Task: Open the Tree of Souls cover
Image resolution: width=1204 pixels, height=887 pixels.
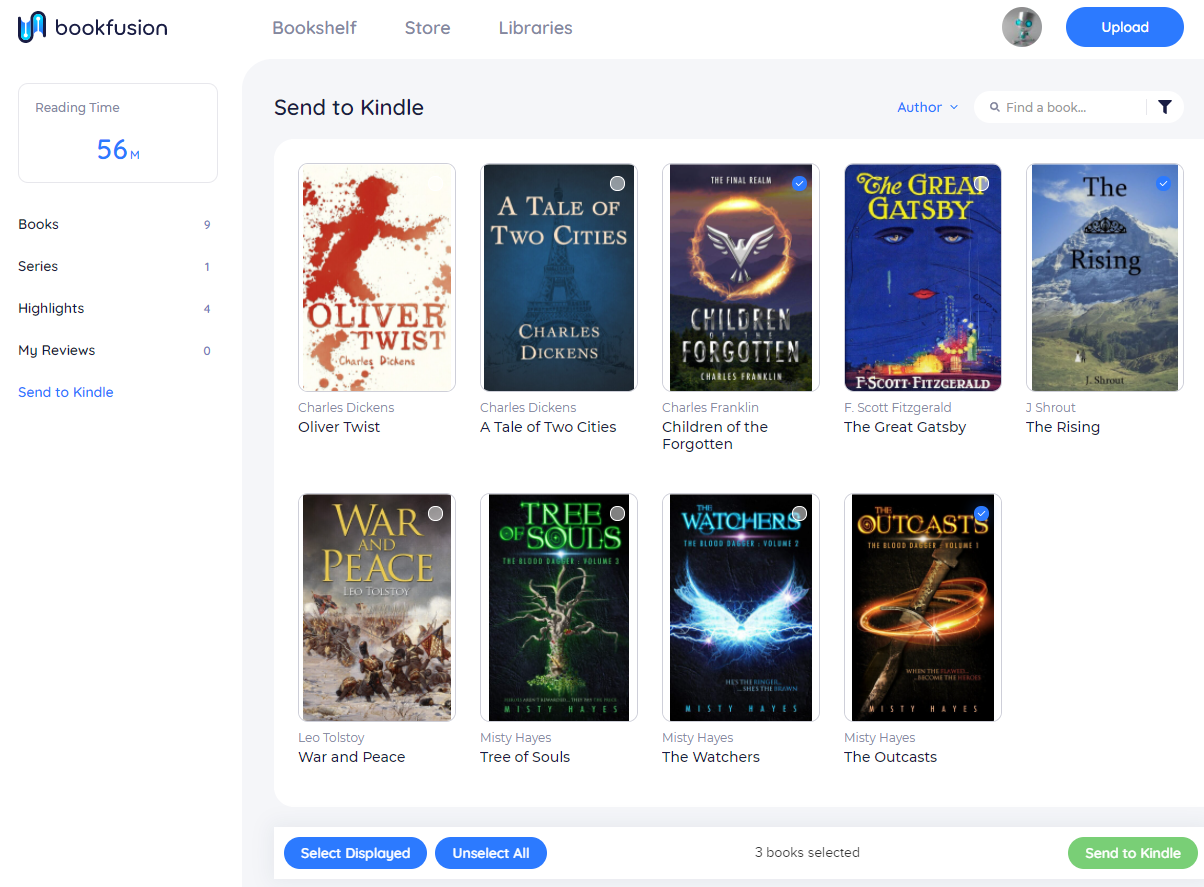Action: pos(559,607)
